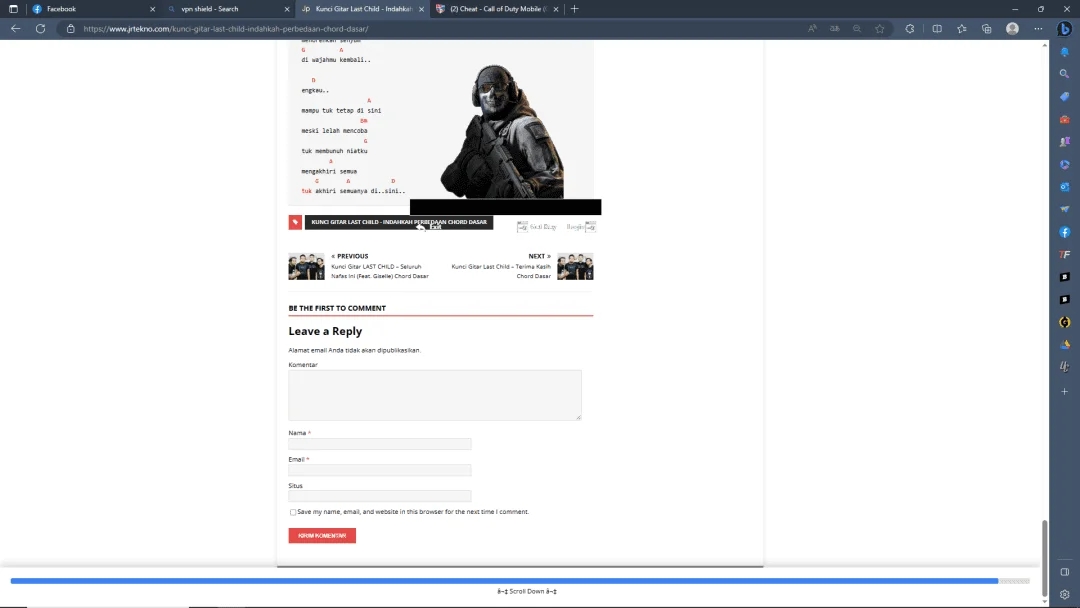Close the vpn shield Search tab
The image size is (1080, 608).
tap(287, 9)
